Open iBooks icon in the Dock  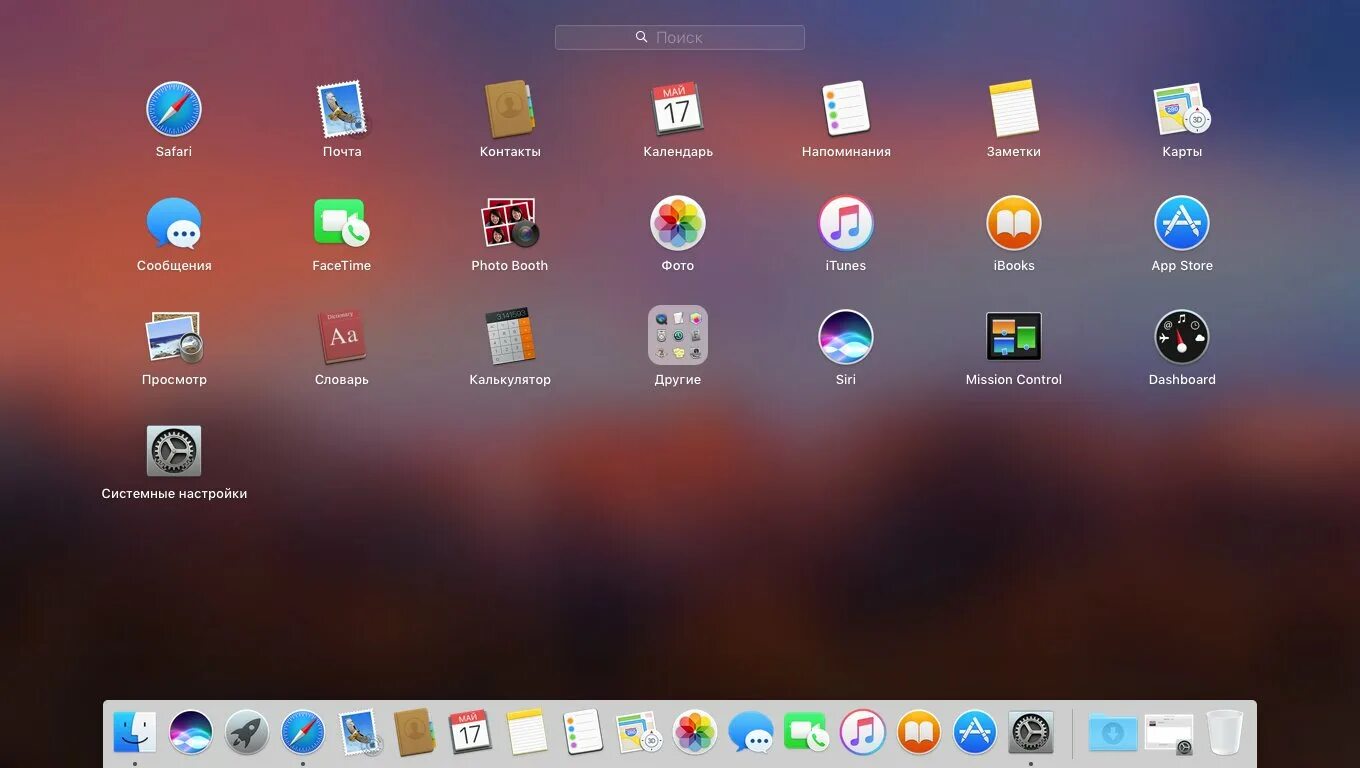(x=919, y=733)
